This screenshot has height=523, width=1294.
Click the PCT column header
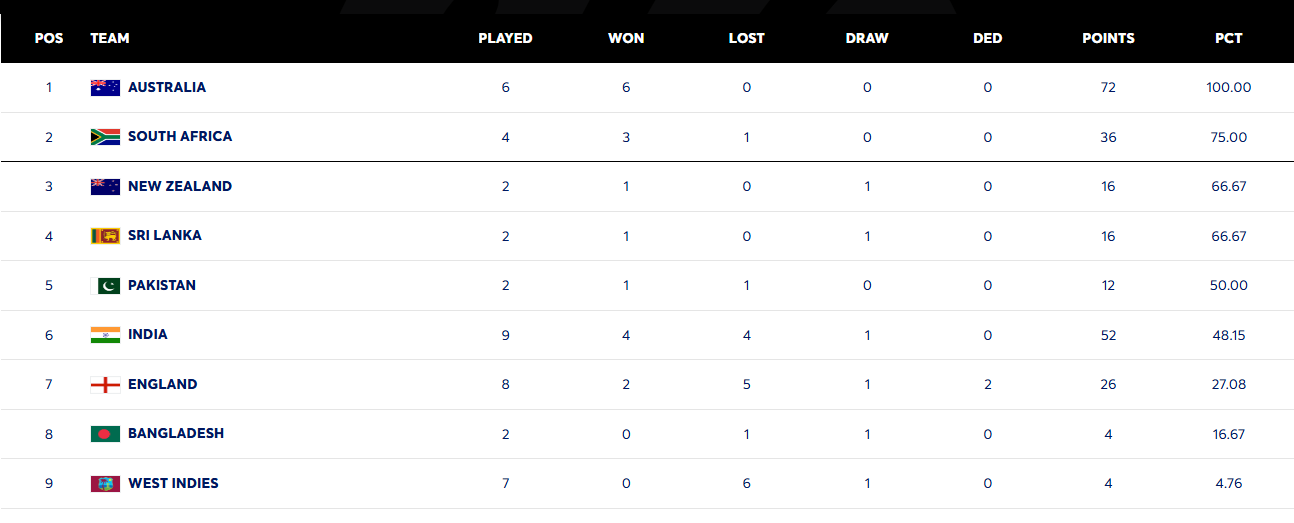(x=1228, y=38)
